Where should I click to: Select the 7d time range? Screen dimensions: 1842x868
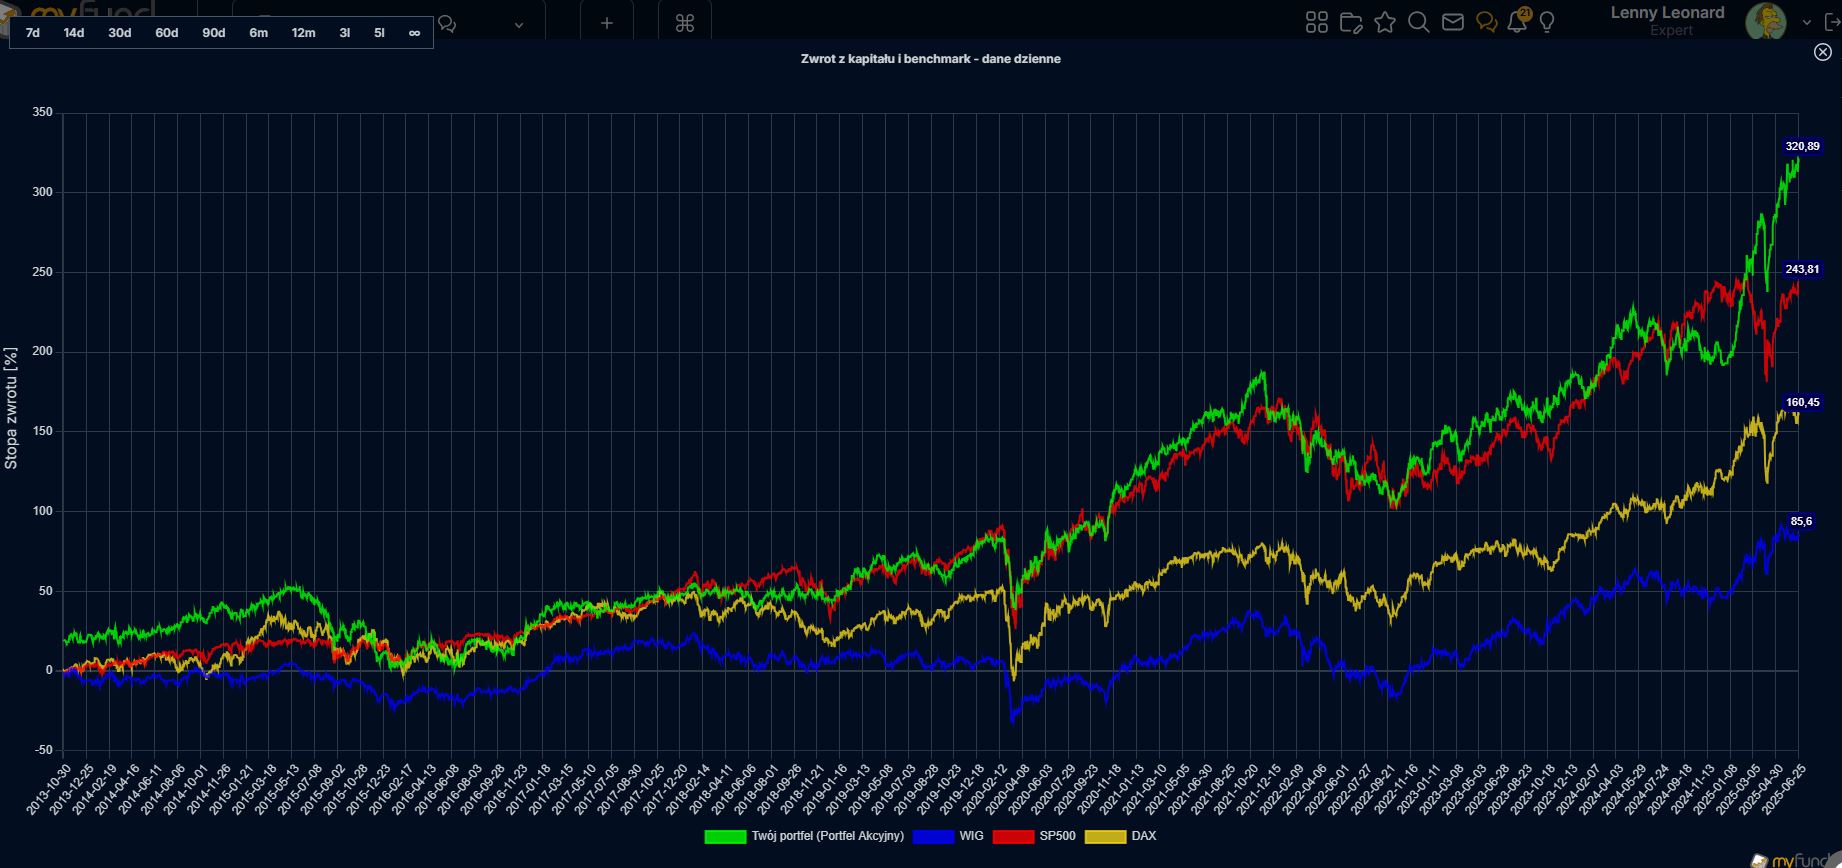33,33
